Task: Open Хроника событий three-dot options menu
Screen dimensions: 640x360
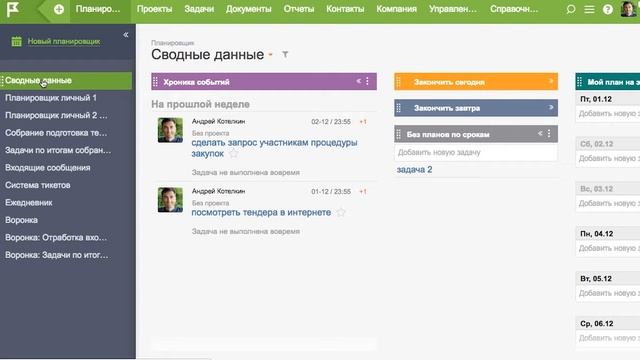Action: (x=367, y=81)
